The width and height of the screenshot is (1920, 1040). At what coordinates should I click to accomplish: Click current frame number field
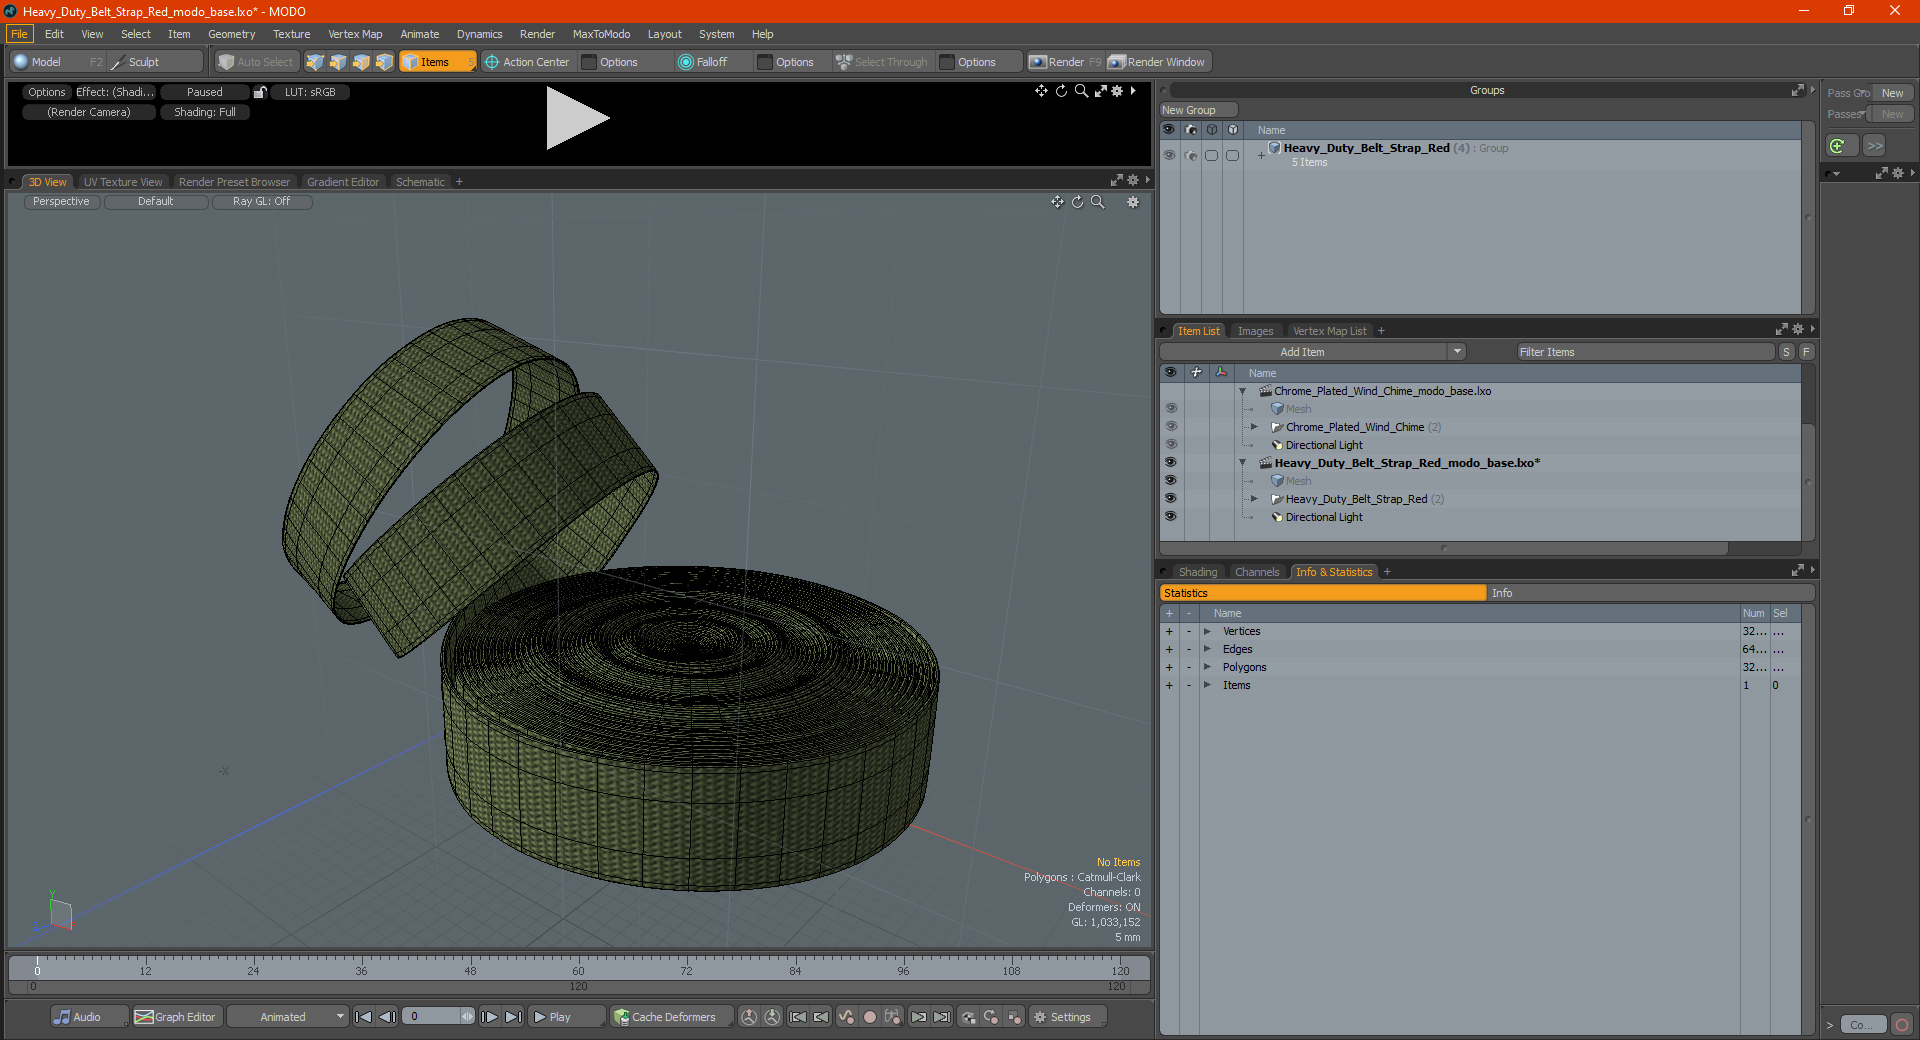tap(431, 1017)
